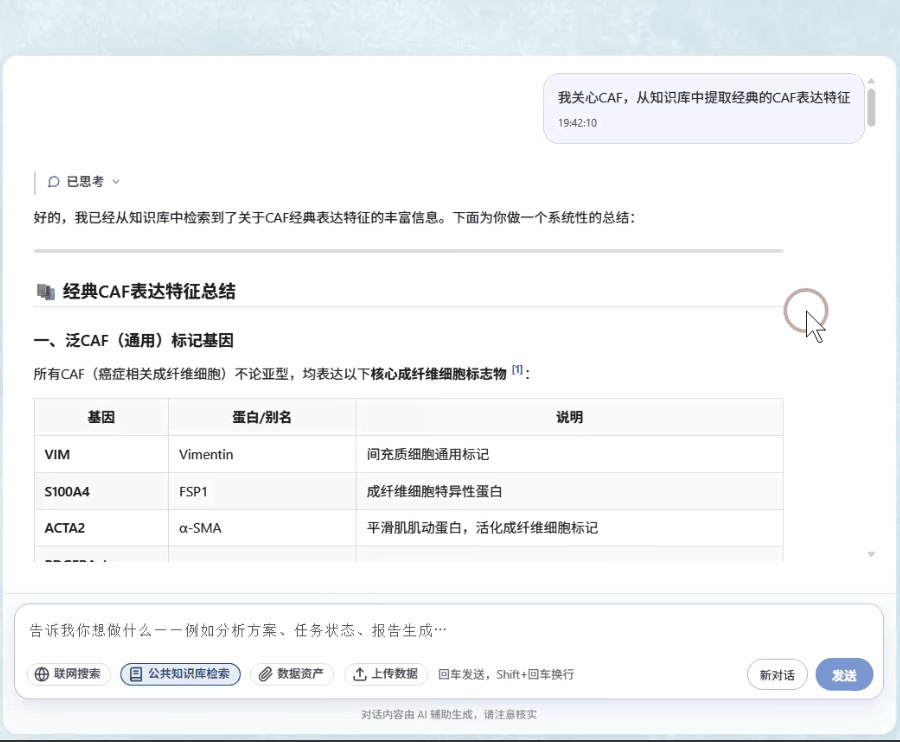This screenshot has height=742, width=900.
Task: Click the document icon in 公共知识库检索
Action: [x=136, y=674]
